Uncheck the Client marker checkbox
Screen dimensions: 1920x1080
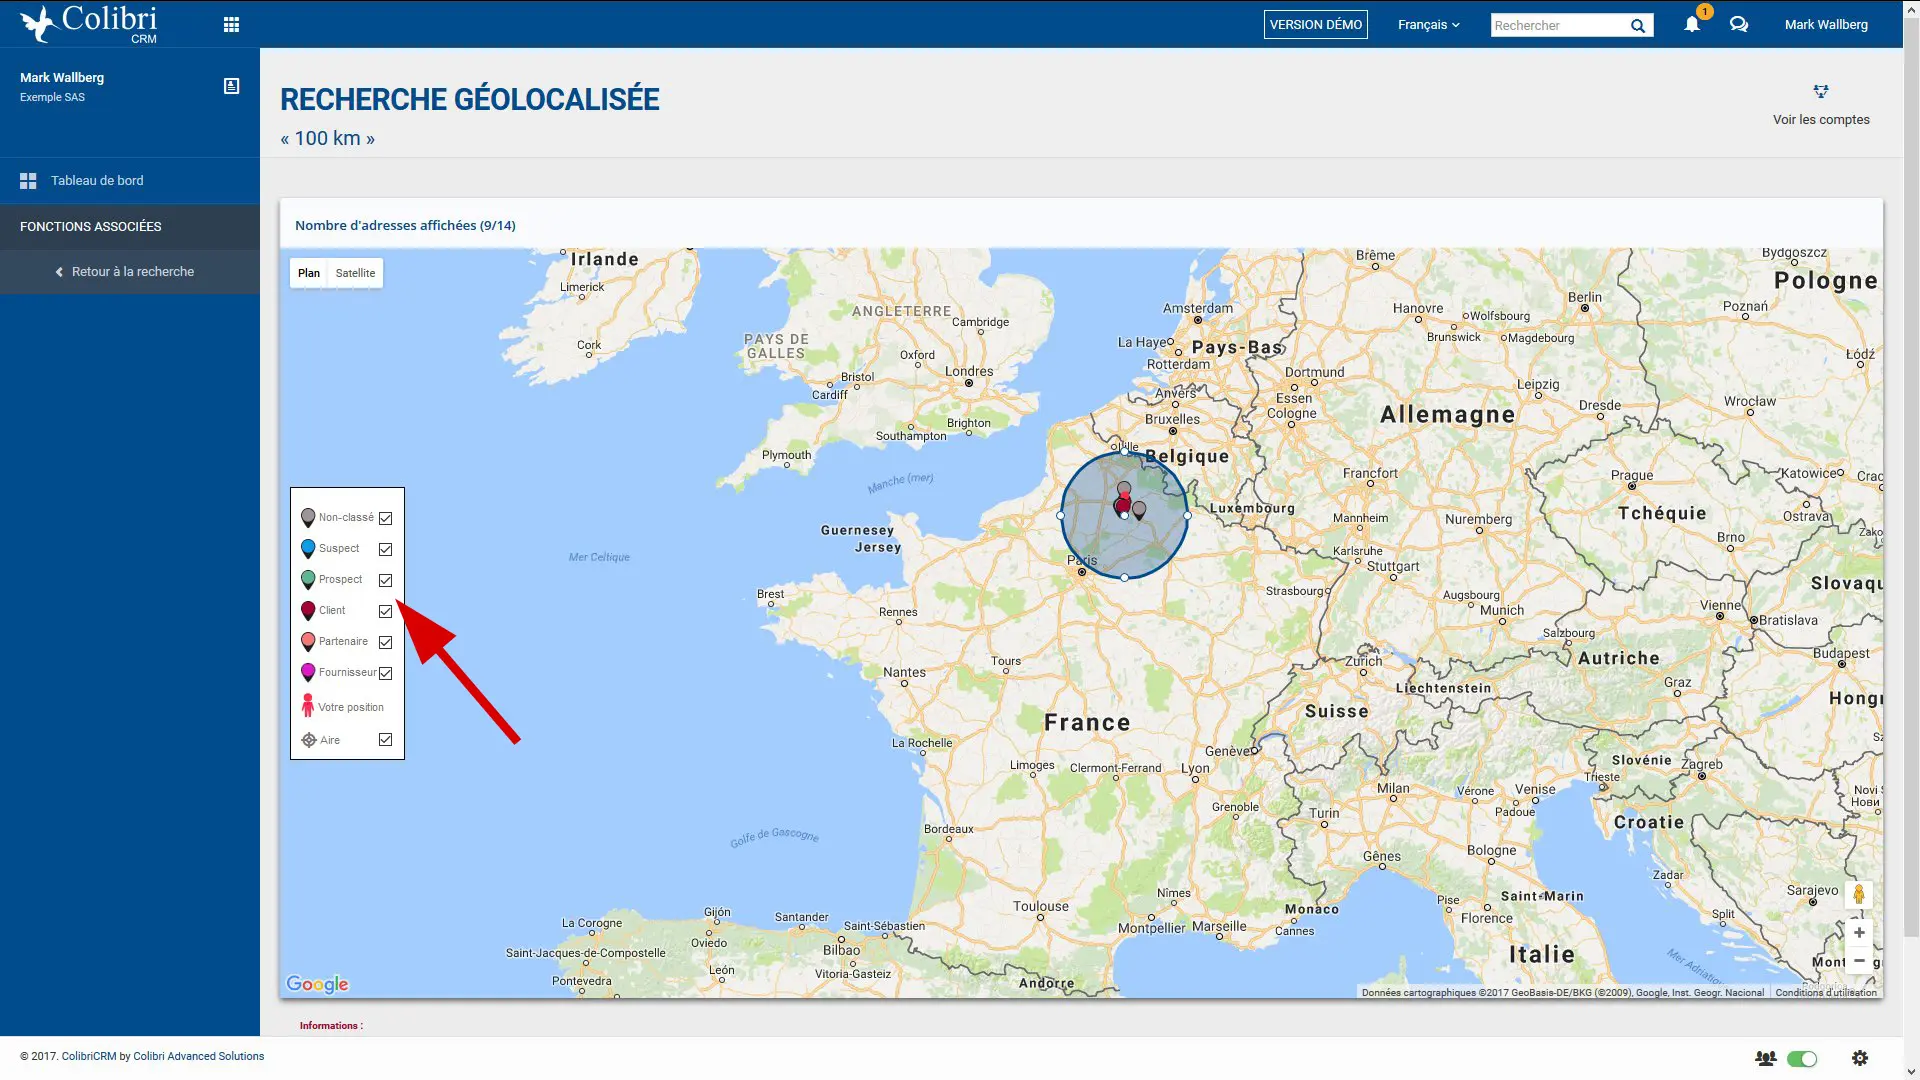coord(385,611)
